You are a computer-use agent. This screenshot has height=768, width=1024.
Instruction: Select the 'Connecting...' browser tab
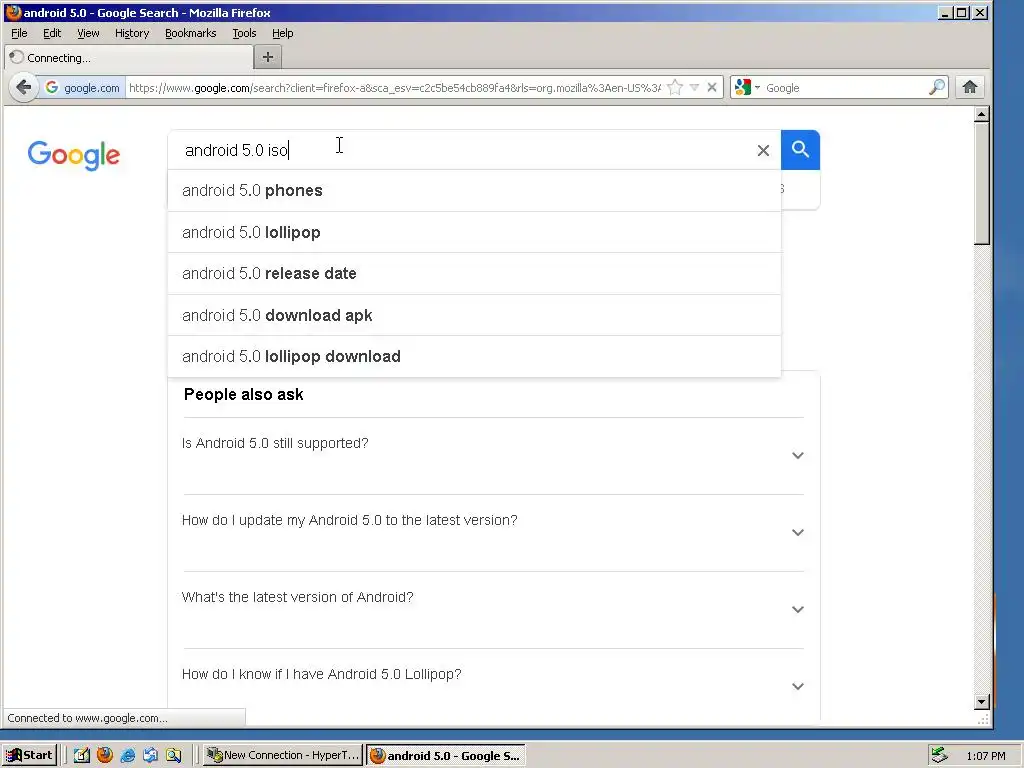click(129, 57)
